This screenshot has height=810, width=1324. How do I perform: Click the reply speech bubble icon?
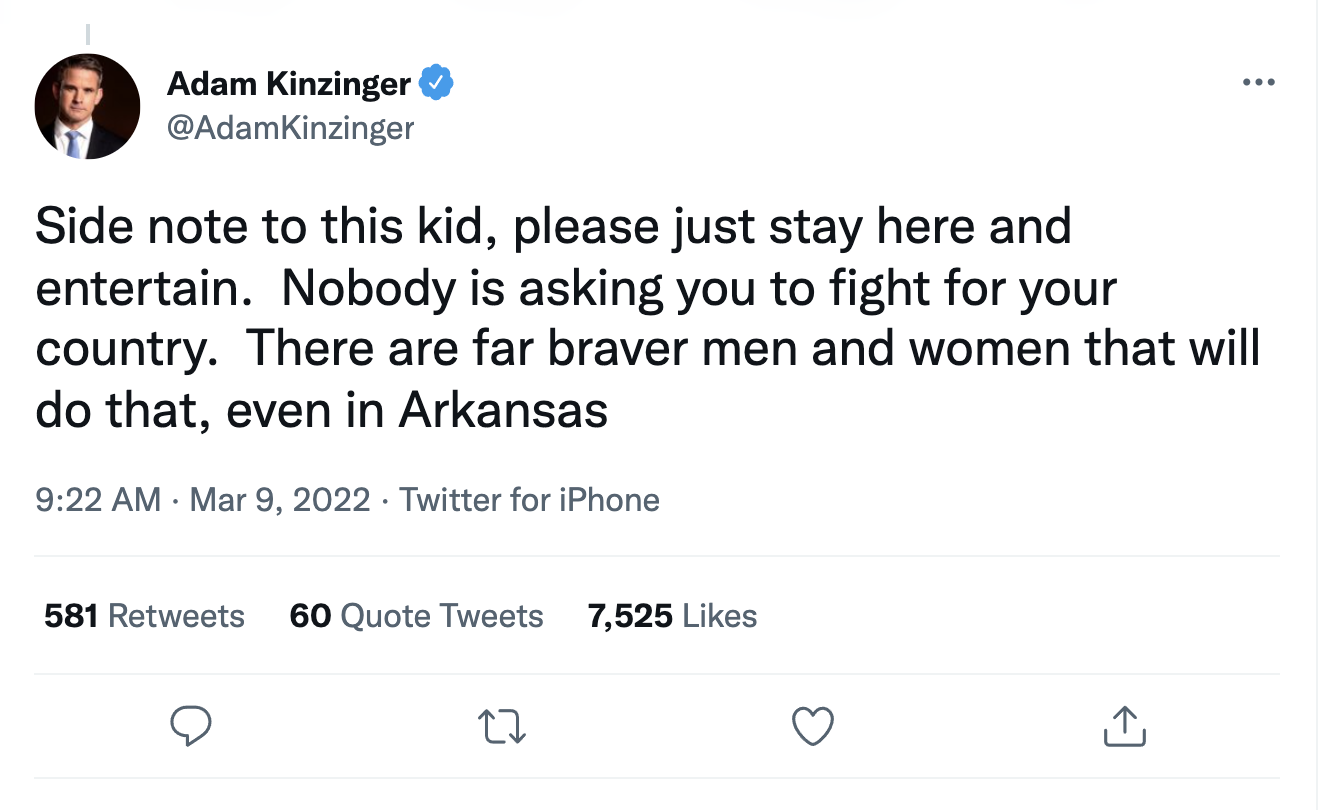[x=188, y=726]
